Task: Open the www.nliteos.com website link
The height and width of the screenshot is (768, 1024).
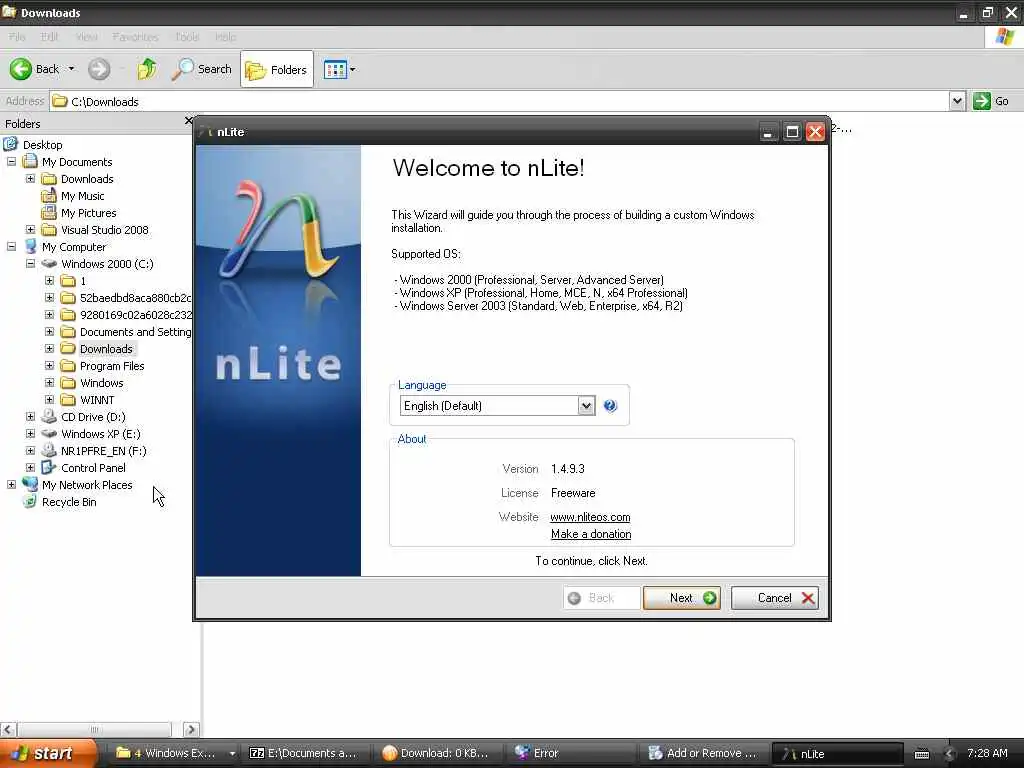Action: click(590, 517)
